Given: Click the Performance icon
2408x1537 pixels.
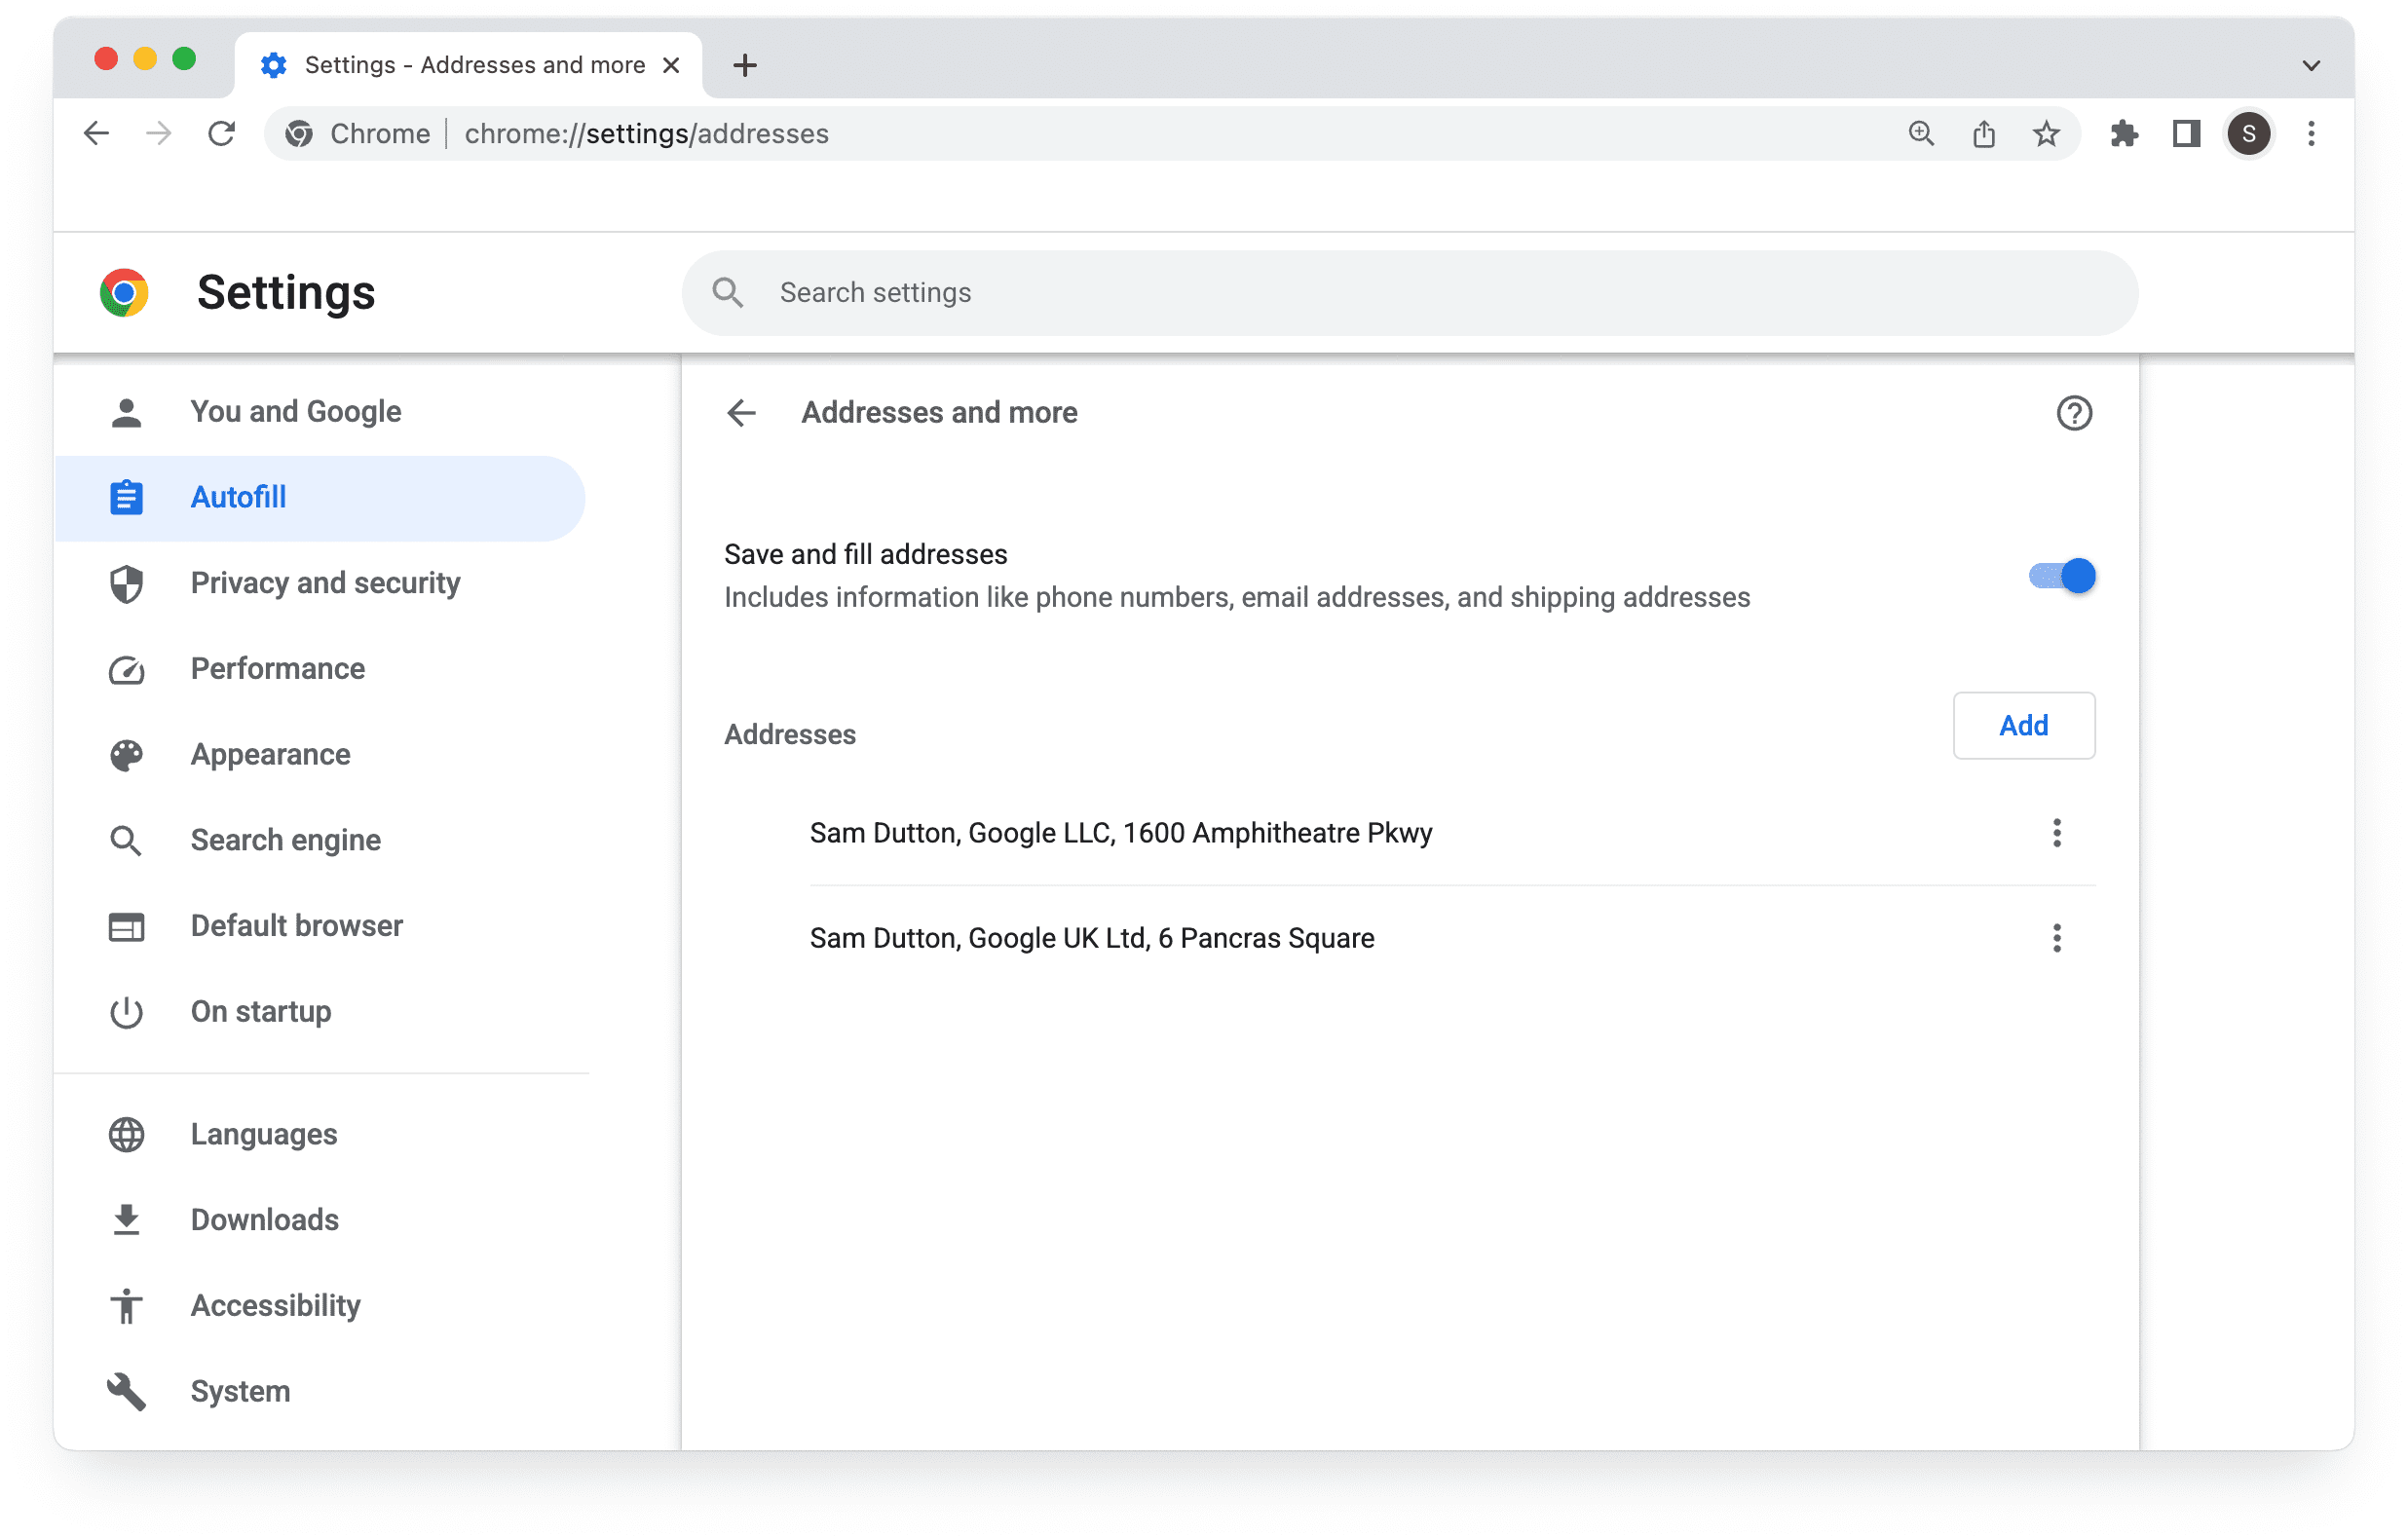Looking at the screenshot, I should click(x=127, y=668).
